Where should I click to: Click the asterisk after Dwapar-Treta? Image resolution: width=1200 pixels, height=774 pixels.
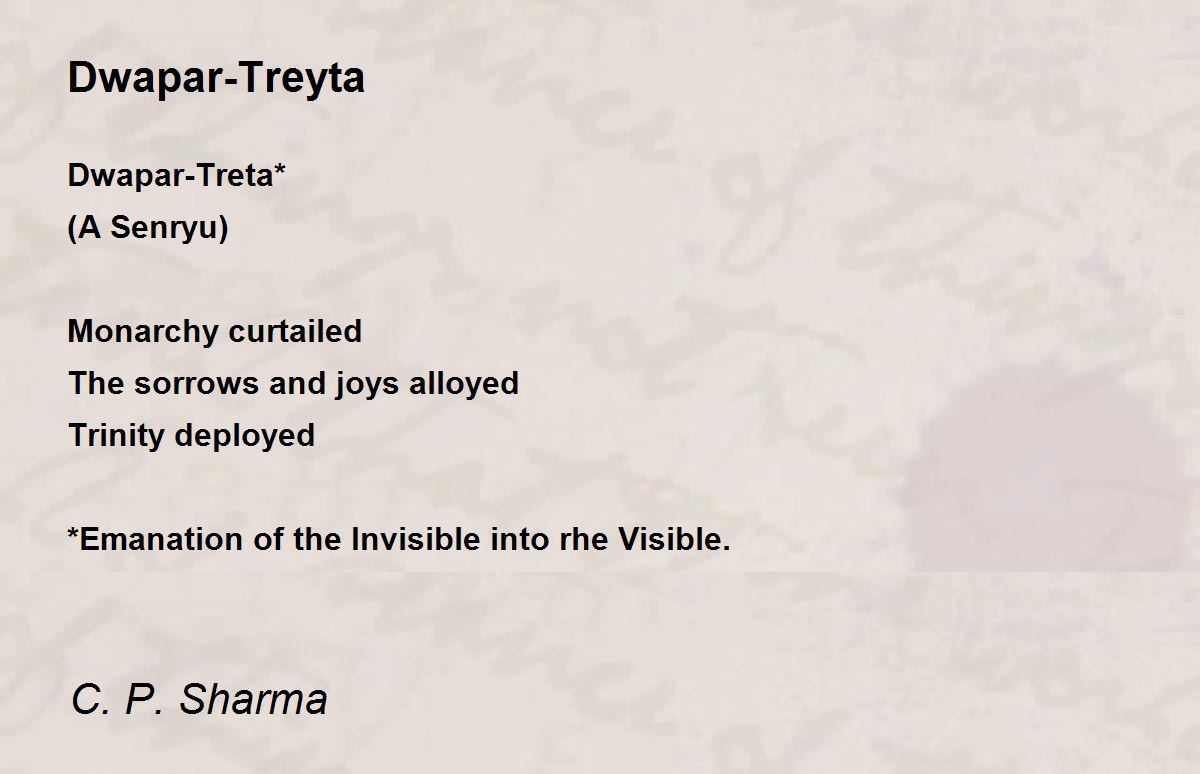[x=281, y=170]
